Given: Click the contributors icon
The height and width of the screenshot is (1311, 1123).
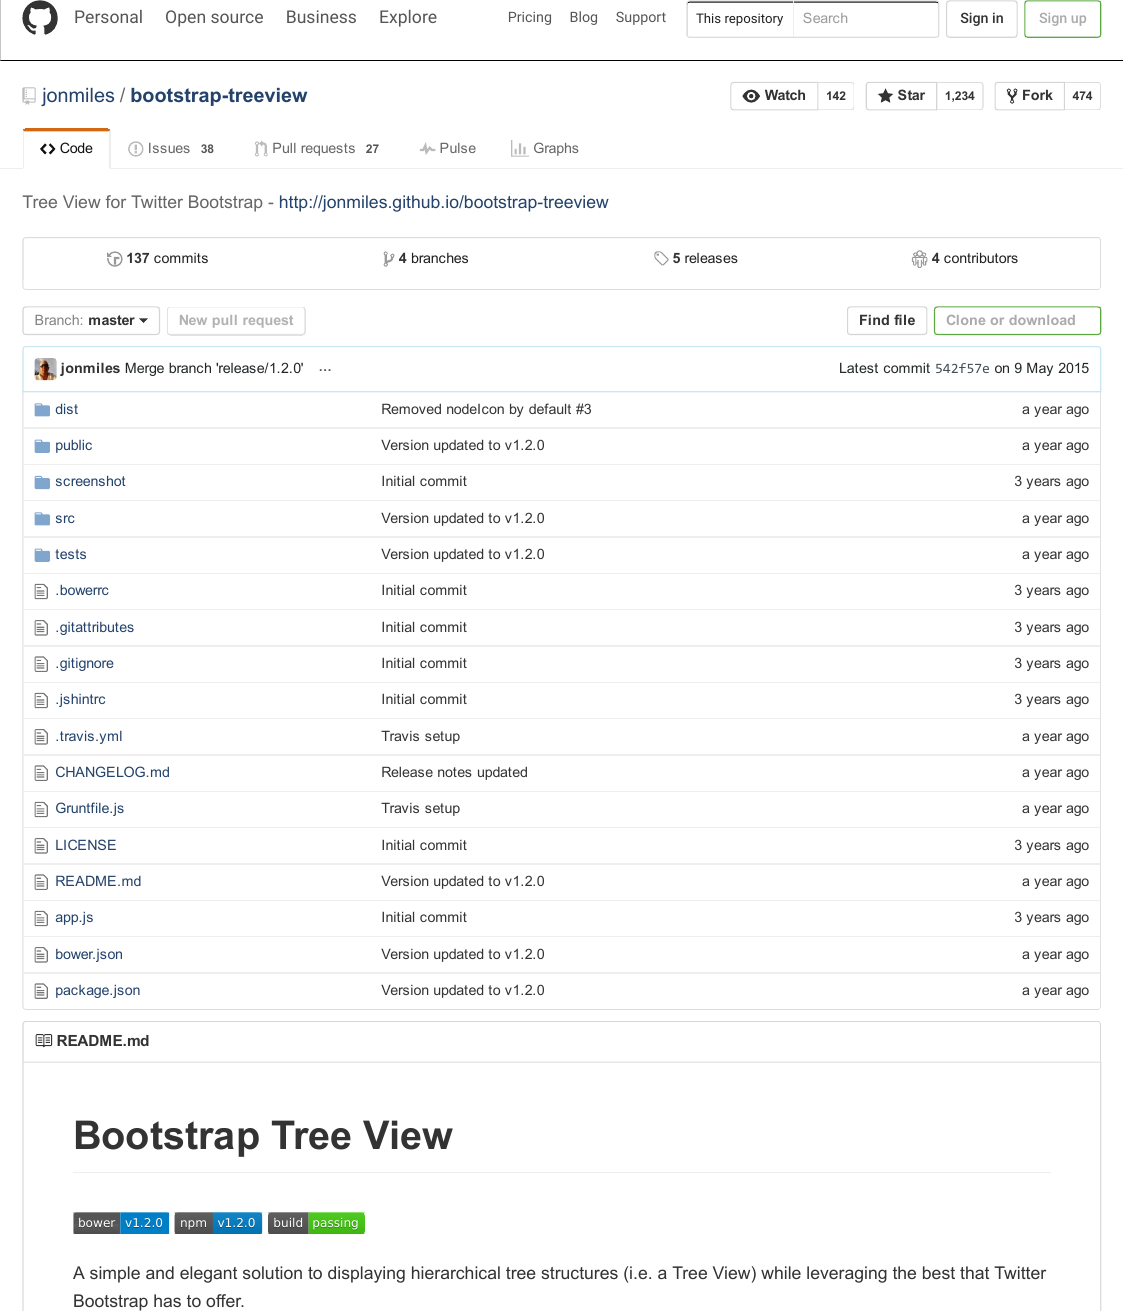Looking at the screenshot, I should [920, 258].
